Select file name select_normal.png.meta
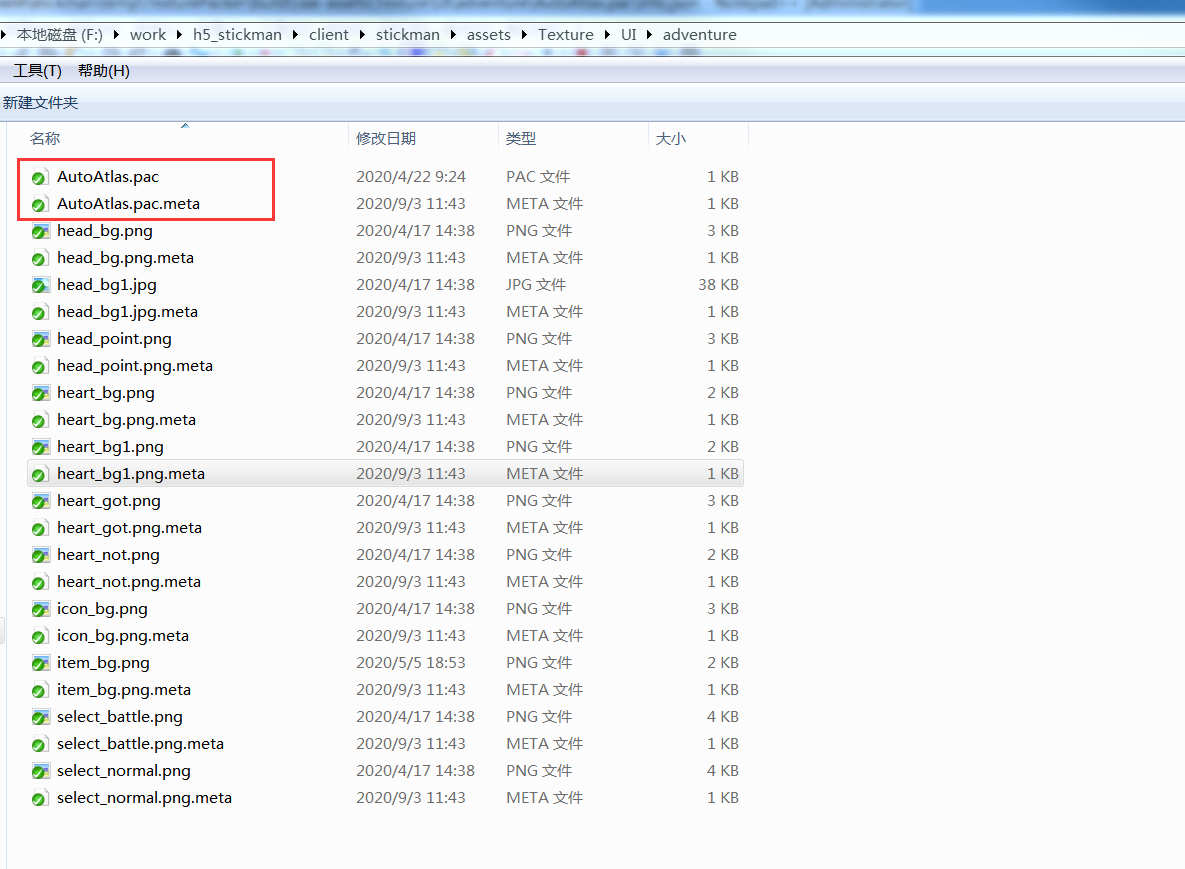This screenshot has height=869, width=1185. (144, 798)
